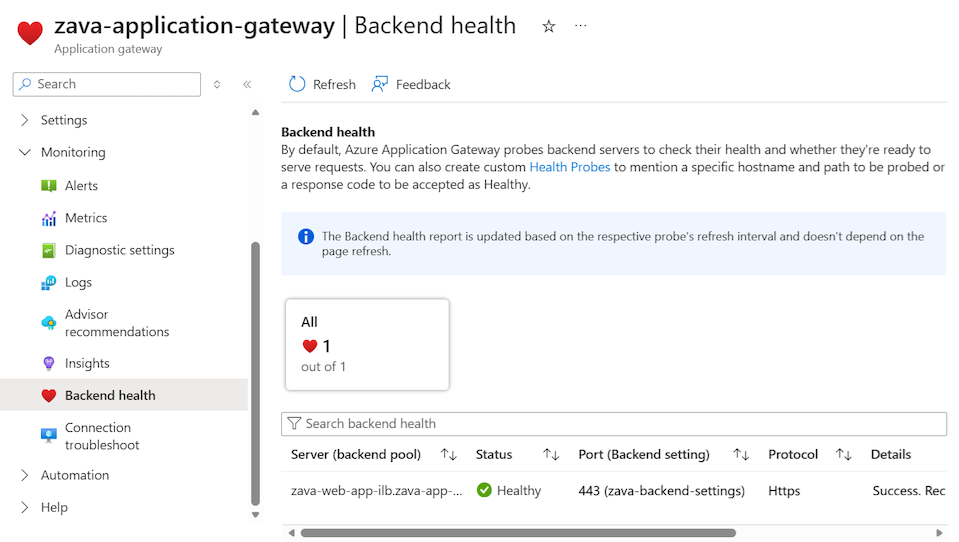Toggle sort on Port (Backend setting) column
Screen dimensions: 959x542
[741, 454]
